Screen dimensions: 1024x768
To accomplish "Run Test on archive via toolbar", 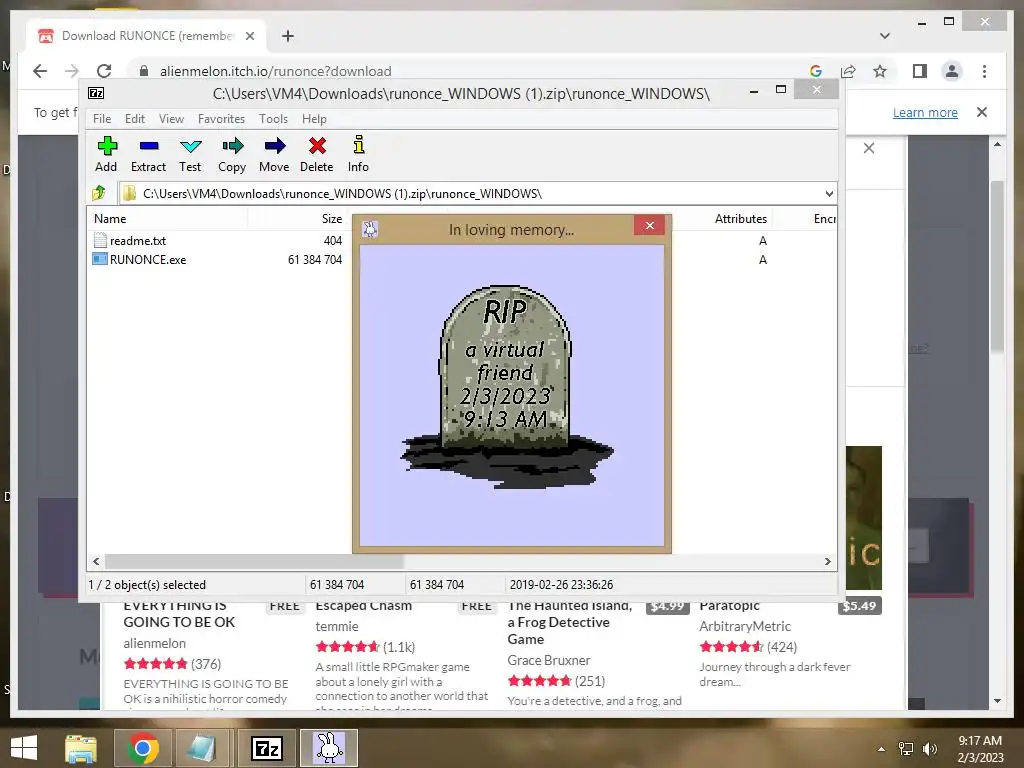I will click(x=190, y=154).
